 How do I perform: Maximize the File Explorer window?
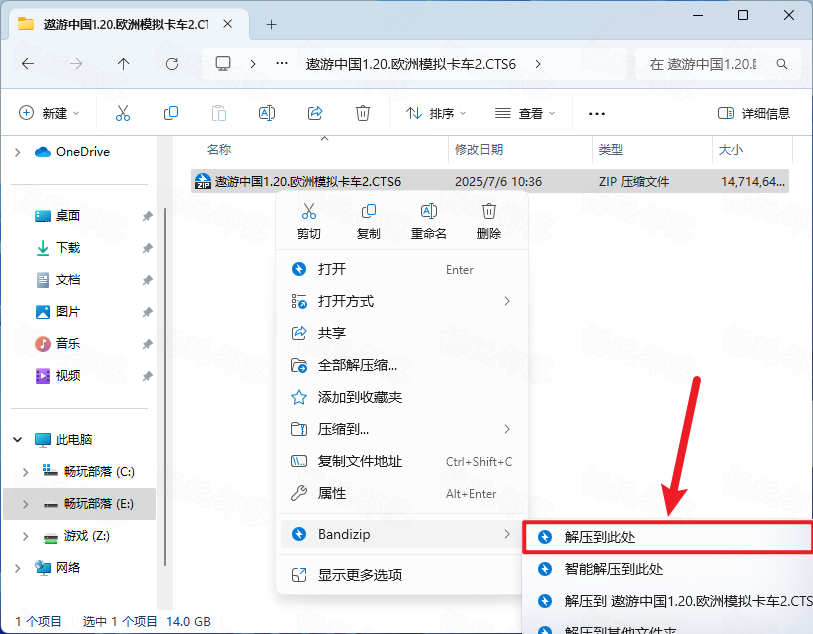[743, 15]
